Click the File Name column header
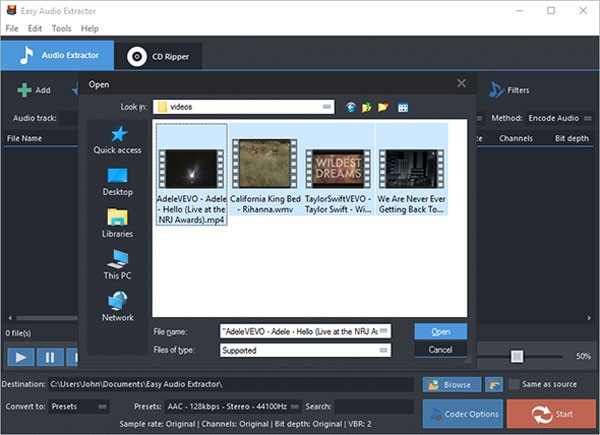 pyautogui.click(x=24, y=138)
